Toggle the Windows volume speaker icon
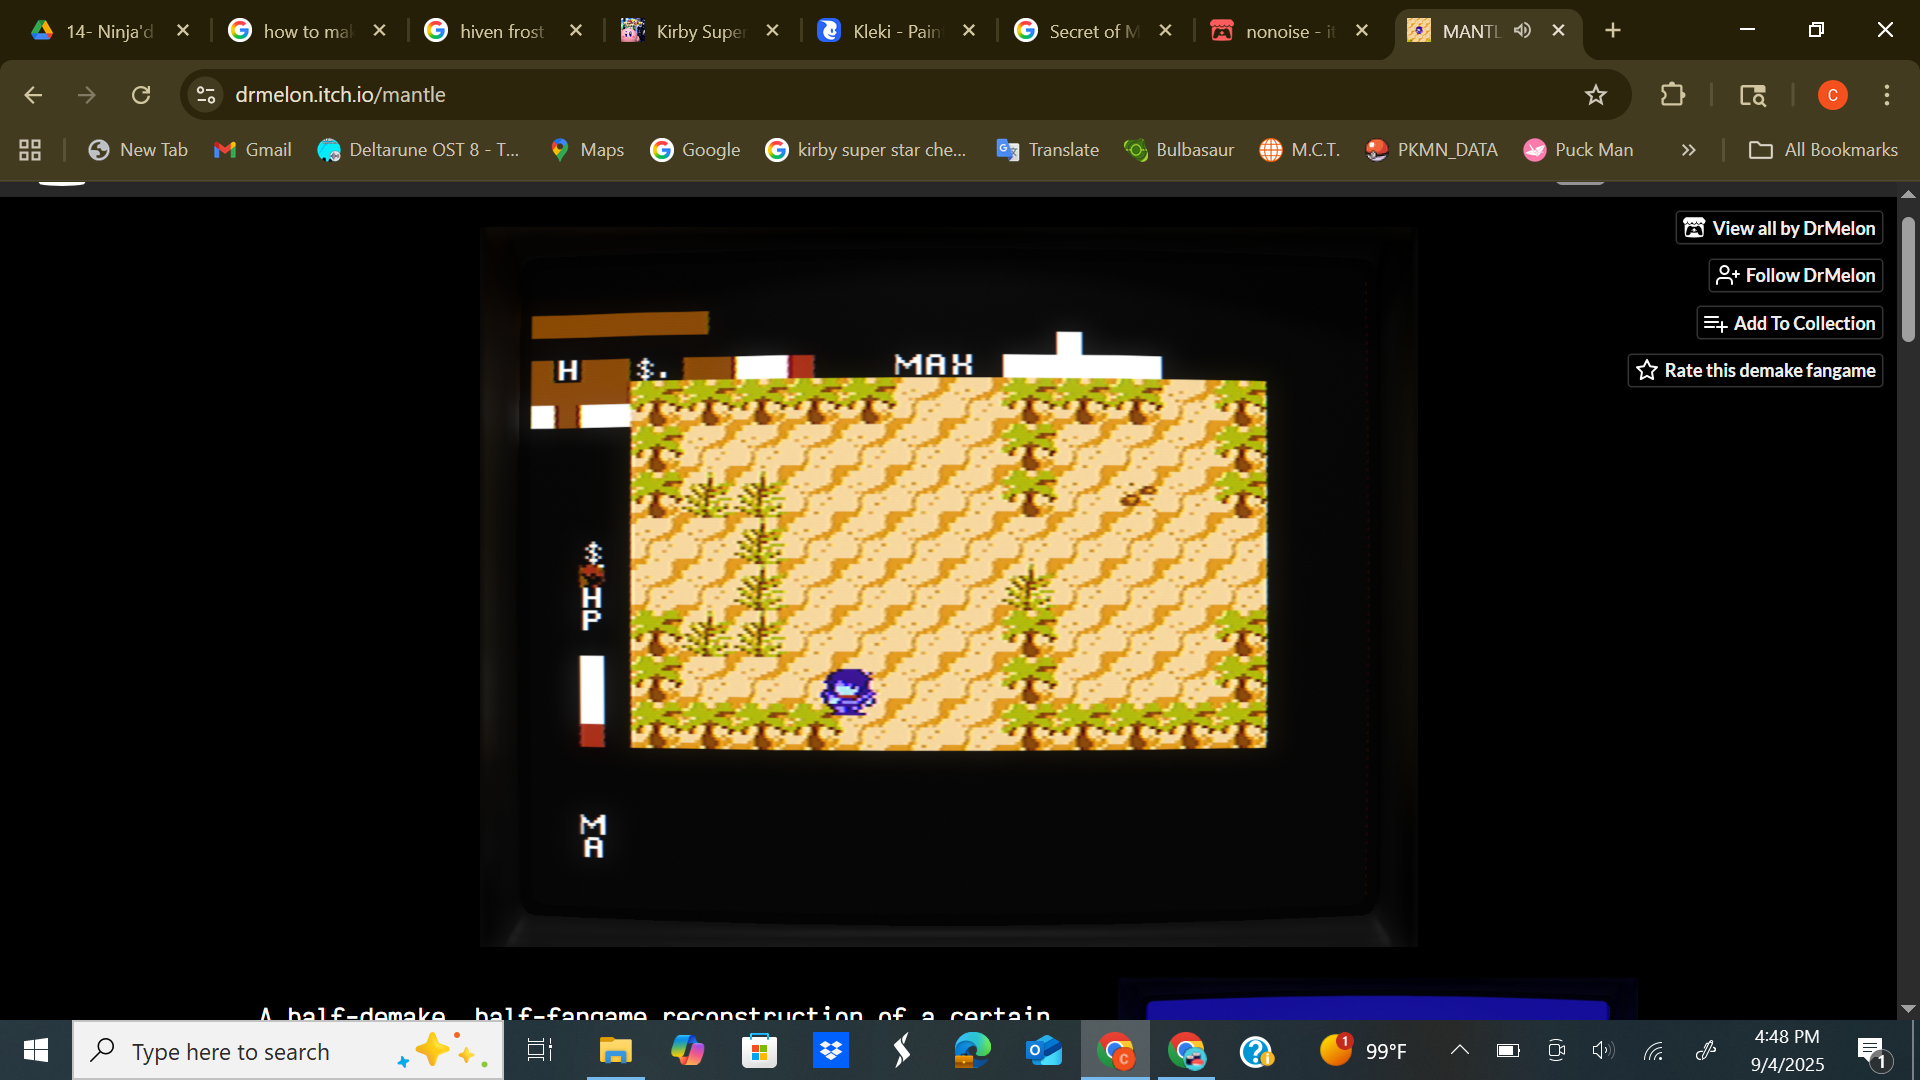Screen dimensions: 1920x1080 coord(1602,1050)
